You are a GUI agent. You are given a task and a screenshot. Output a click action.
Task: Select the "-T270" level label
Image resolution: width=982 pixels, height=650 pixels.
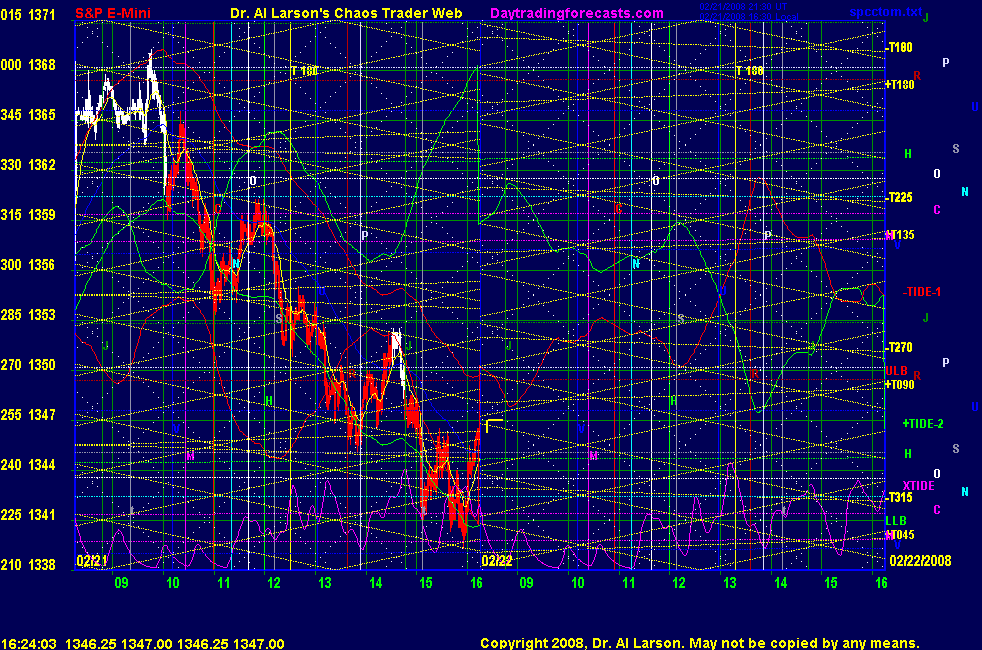899,348
